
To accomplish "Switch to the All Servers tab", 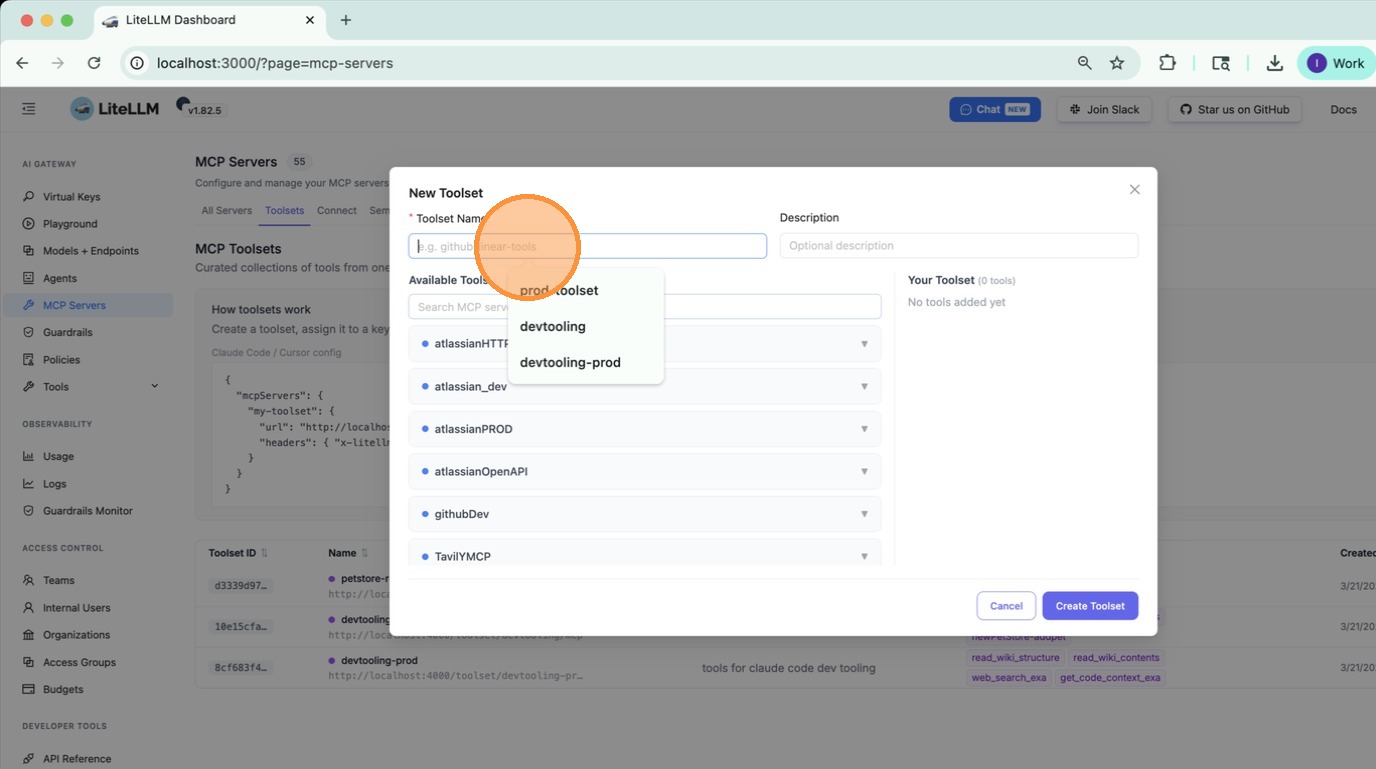I will click(x=227, y=211).
